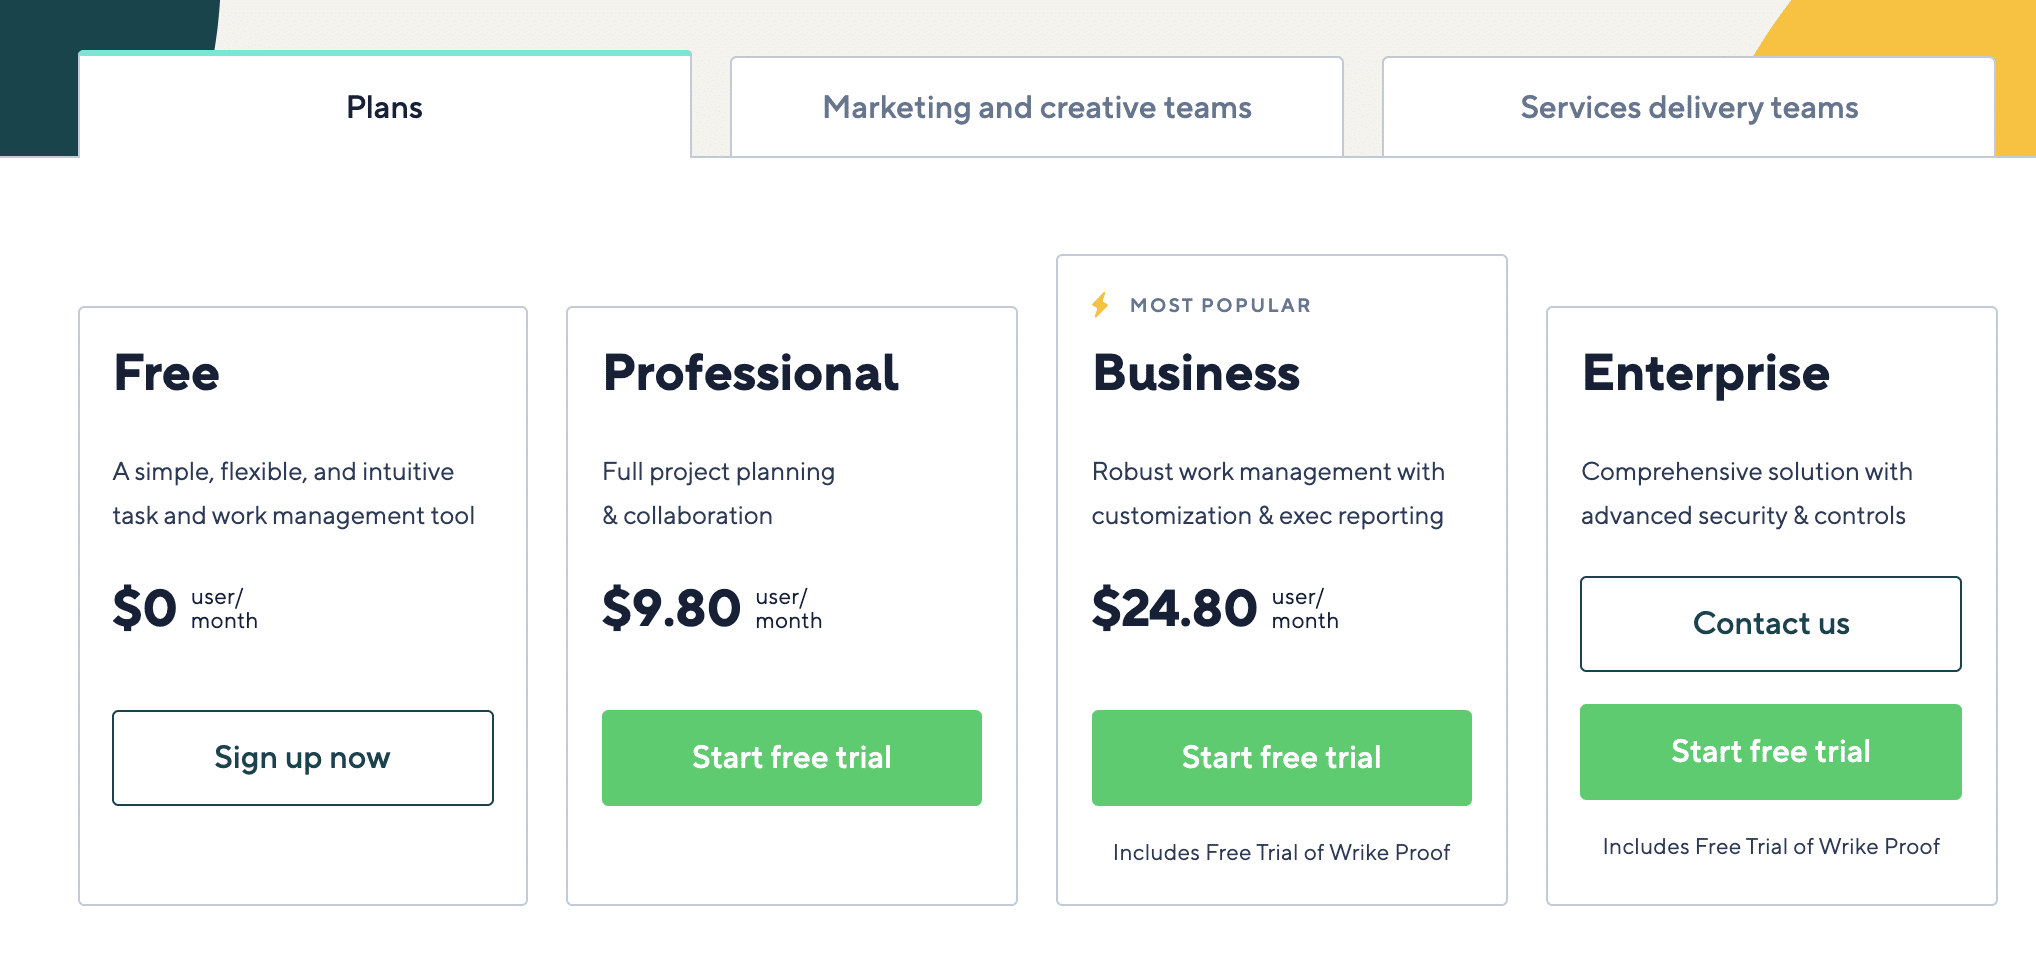Click the Contact us button

pos(1771,624)
